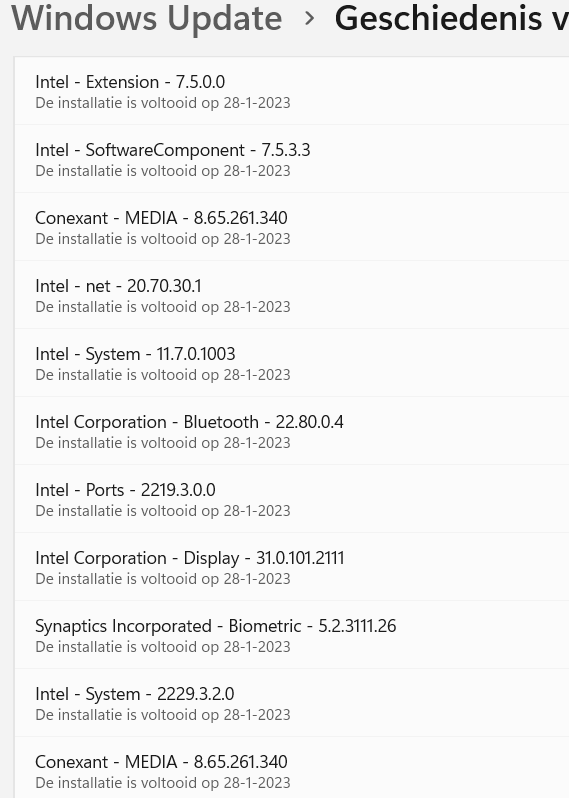
Task: Click install date under Intel Ports 2219.3.0.0
Action: [163, 511]
